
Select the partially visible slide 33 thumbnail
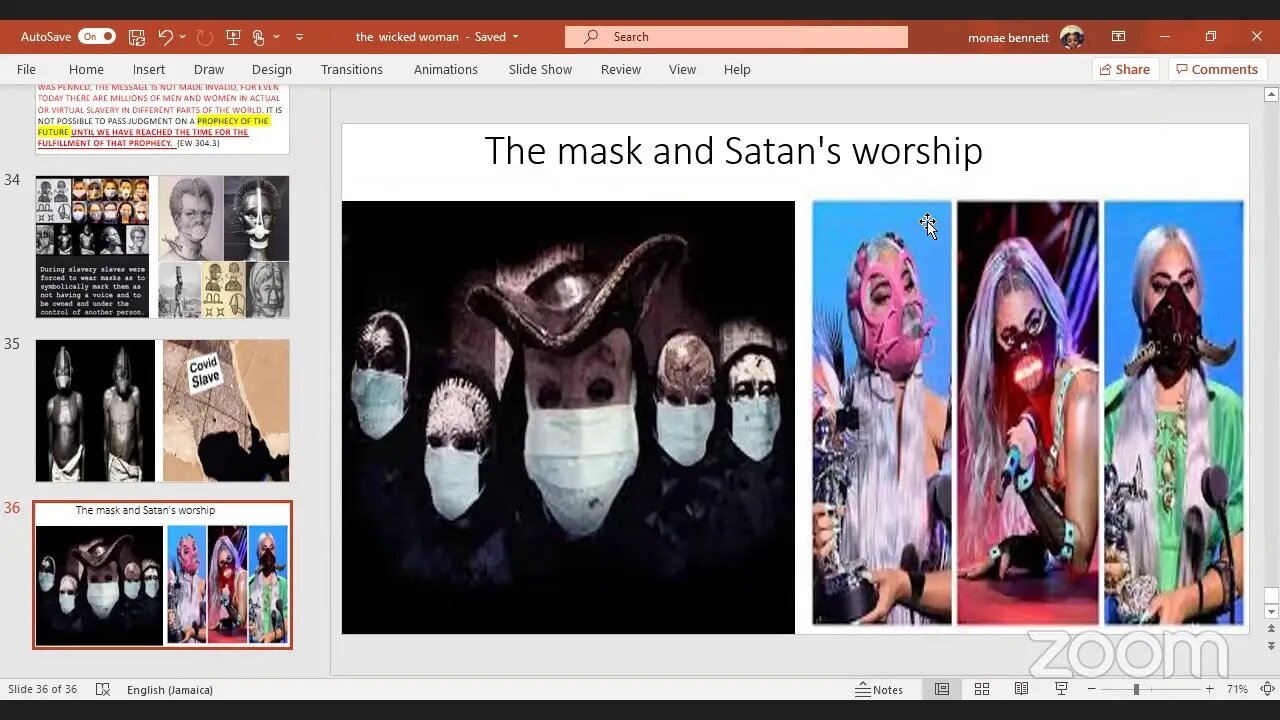[162, 119]
